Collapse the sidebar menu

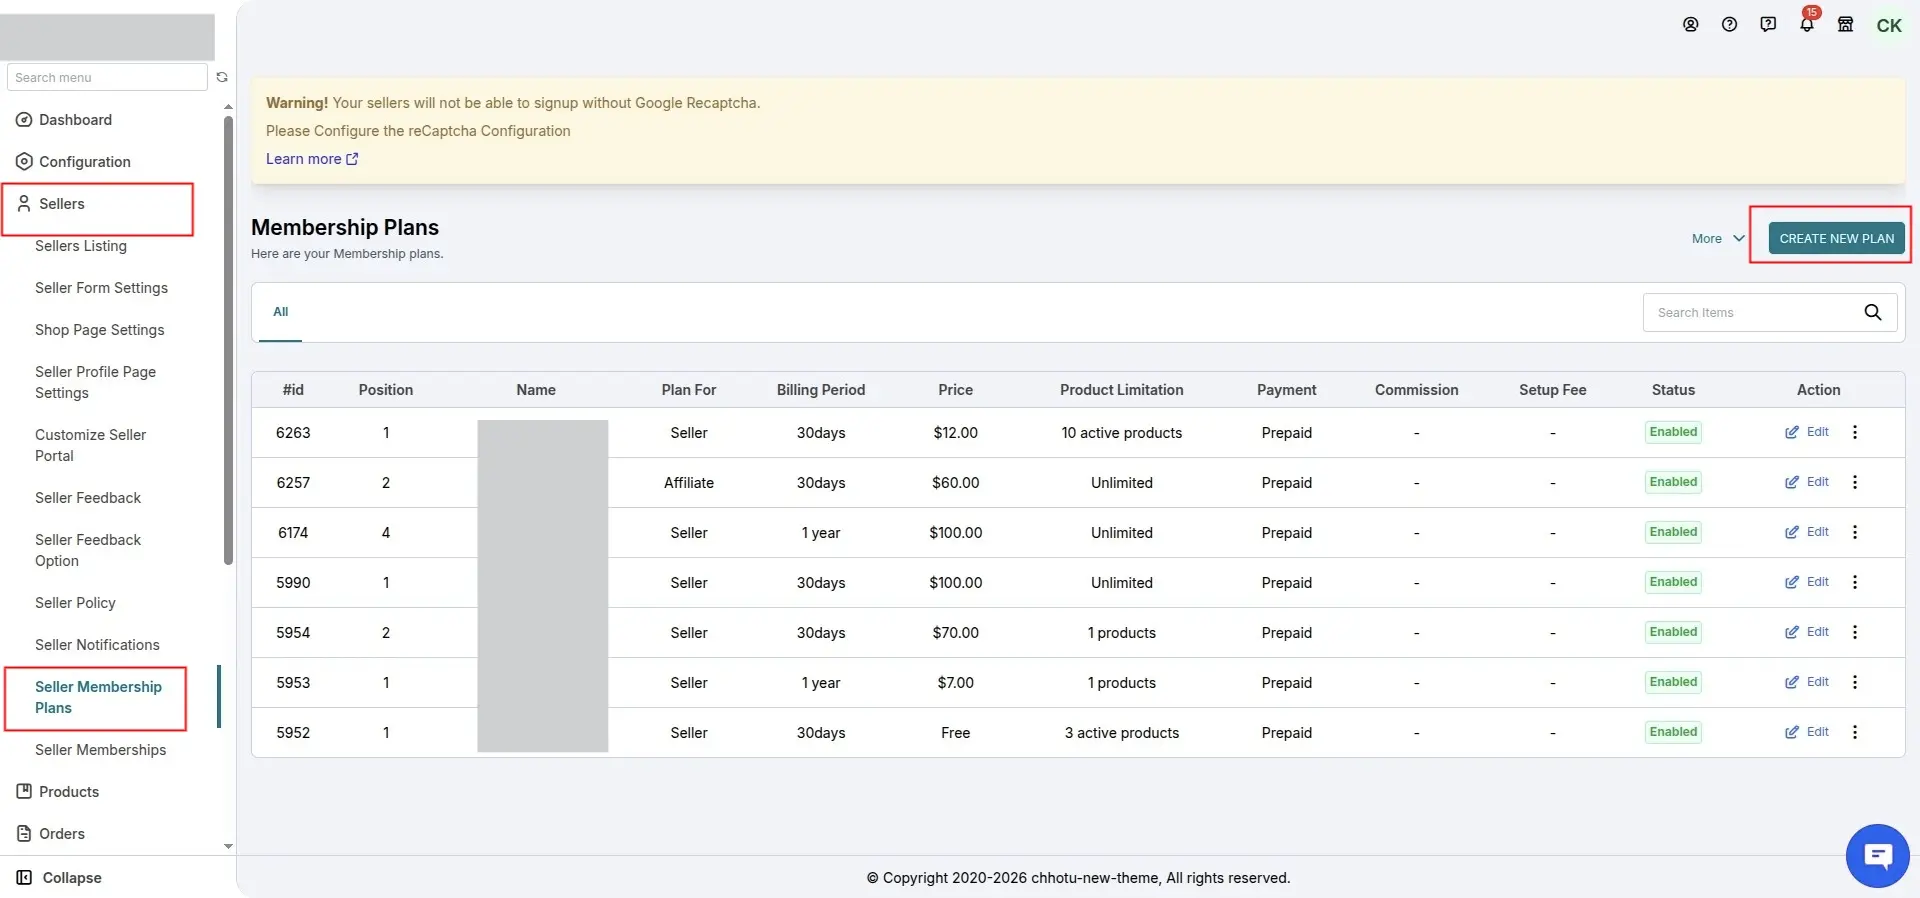59,878
